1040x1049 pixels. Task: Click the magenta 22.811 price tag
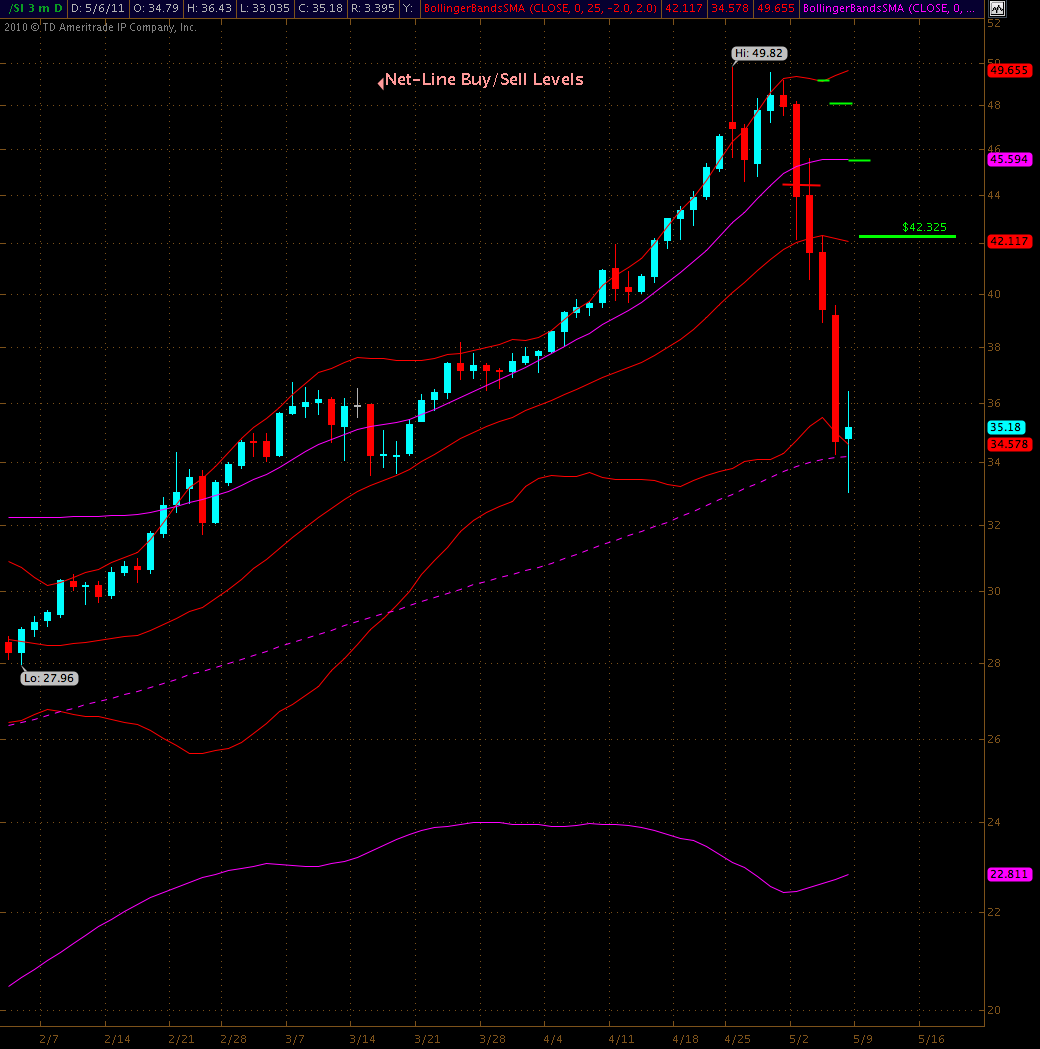pyautogui.click(x=1009, y=874)
